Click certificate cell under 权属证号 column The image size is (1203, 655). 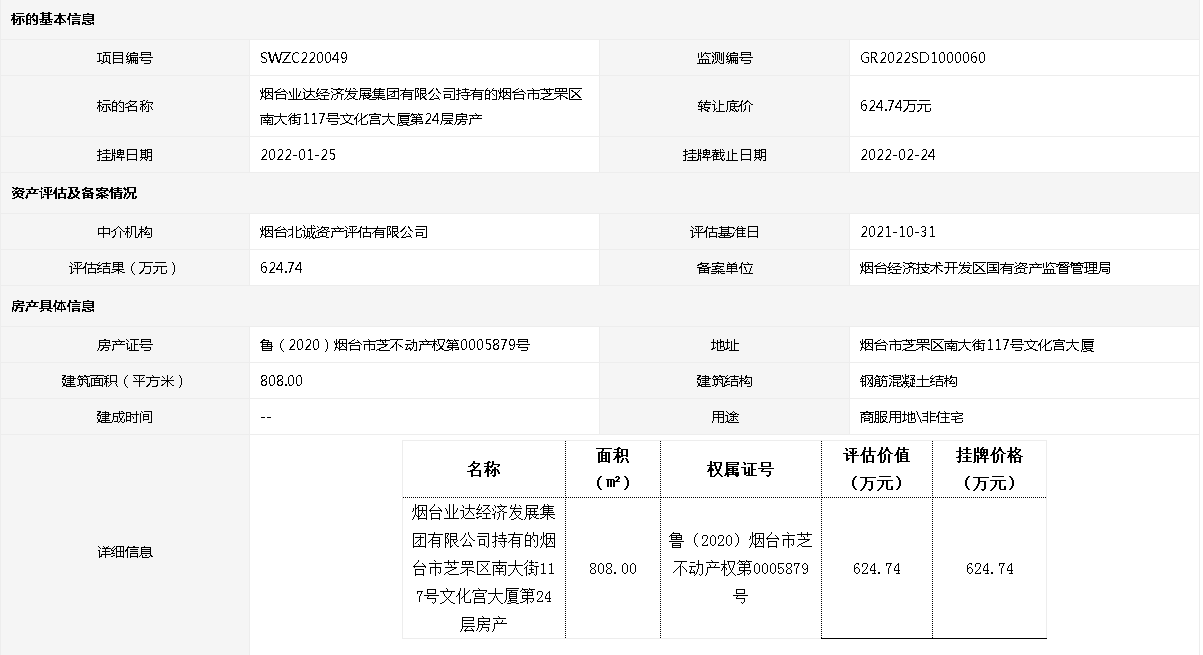[x=740, y=568]
